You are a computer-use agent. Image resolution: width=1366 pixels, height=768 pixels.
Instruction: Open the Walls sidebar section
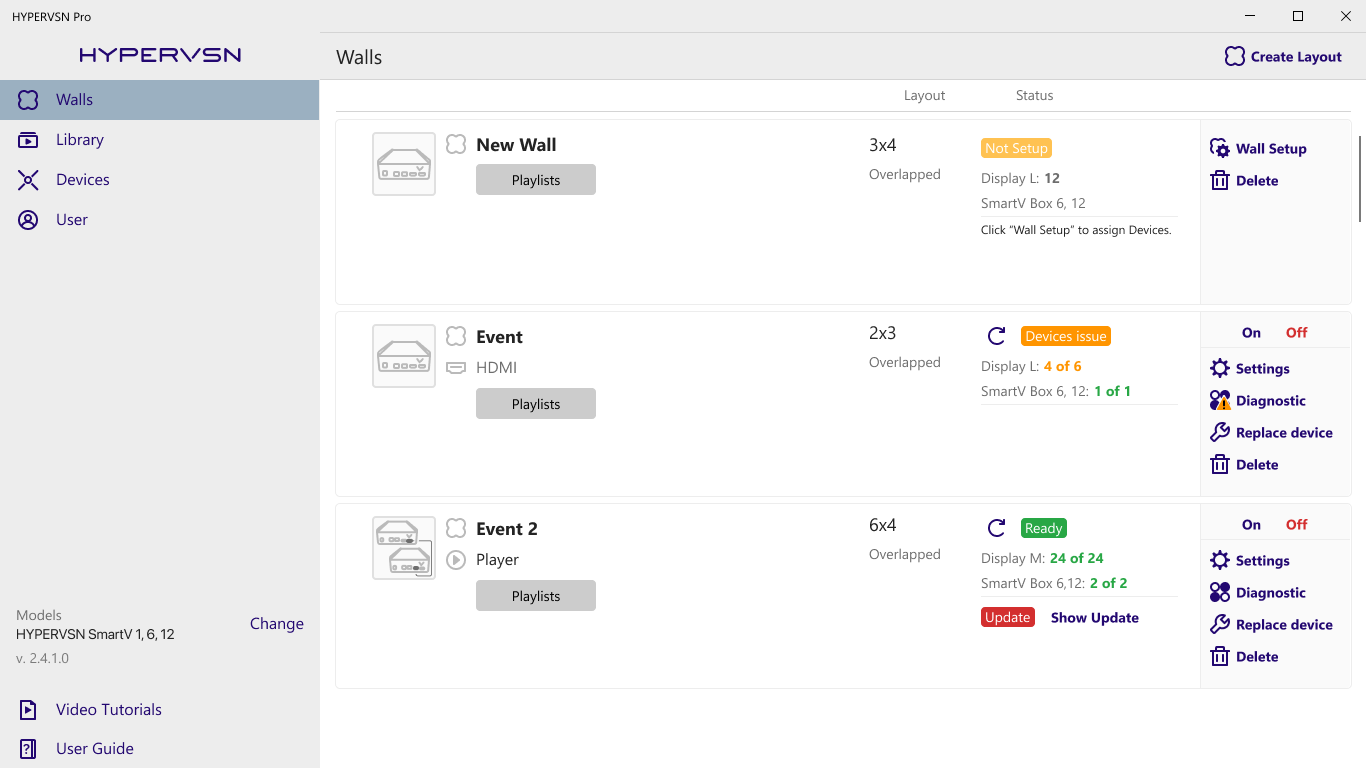159,100
